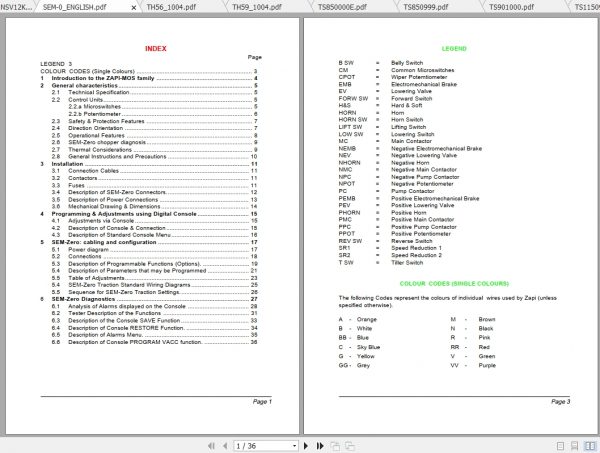This screenshot has width=600, height=453.
Task: Click legend entry Positive Potentiometer
Action: click(x=421, y=234)
